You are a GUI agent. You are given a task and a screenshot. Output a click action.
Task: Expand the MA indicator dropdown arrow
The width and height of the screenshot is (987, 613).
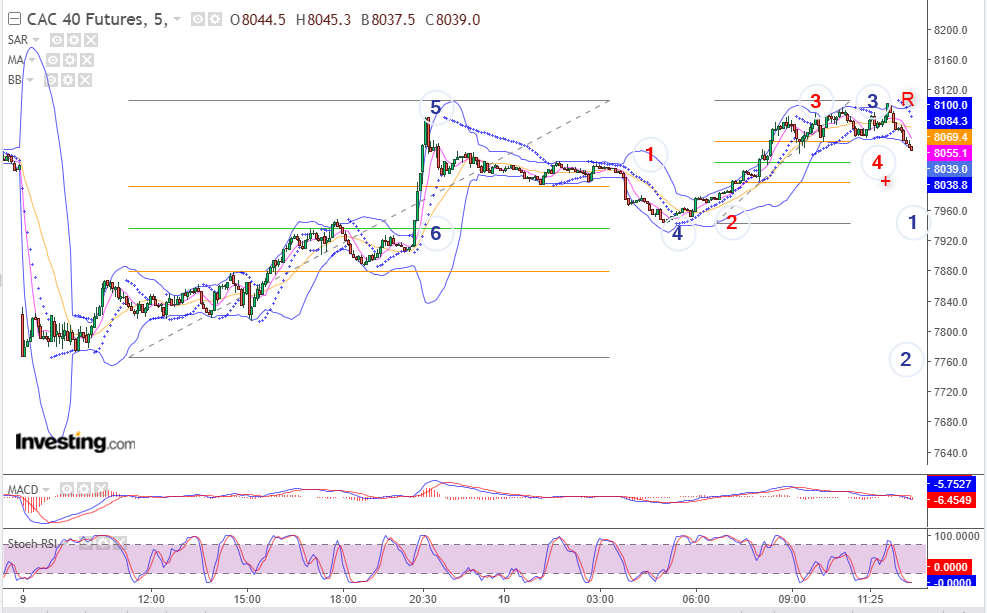pyautogui.click(x=32, y=60)
